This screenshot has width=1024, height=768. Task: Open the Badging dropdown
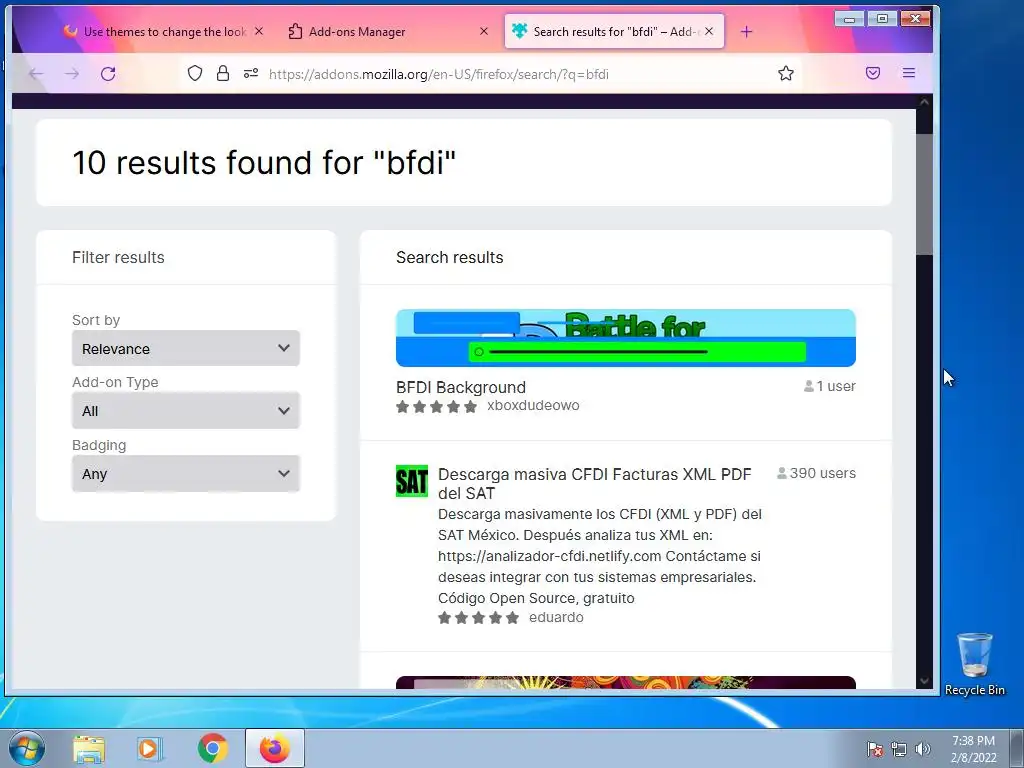point(185,473)
